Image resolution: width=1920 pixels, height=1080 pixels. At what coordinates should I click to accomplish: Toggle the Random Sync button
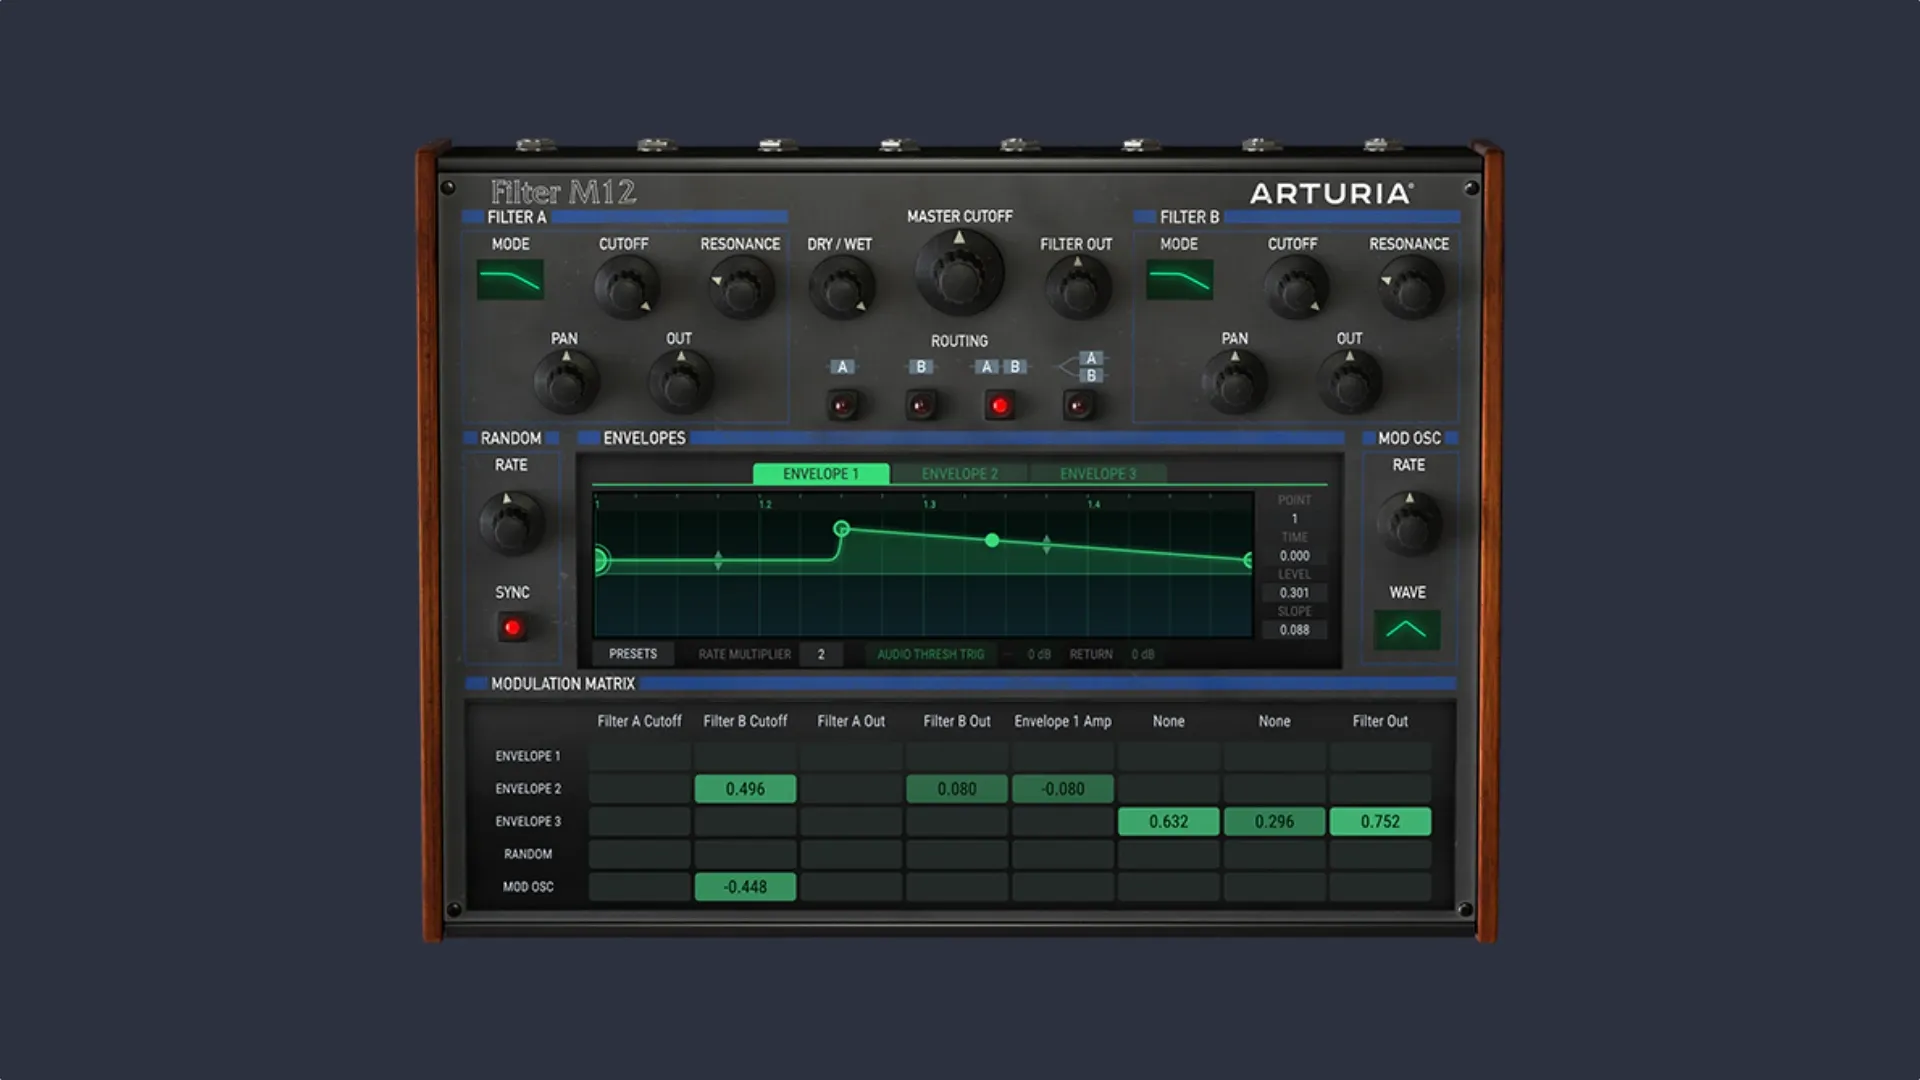click(x=512, y=627)
